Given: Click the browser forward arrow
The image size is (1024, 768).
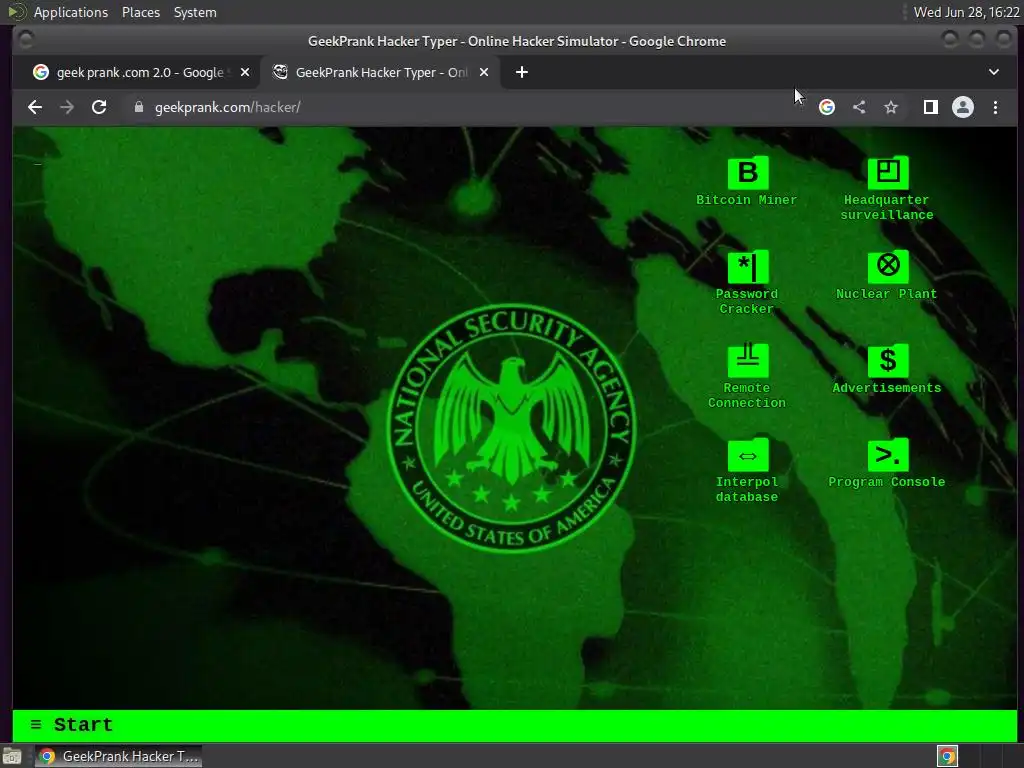Looking at the screenshot, I should coord(67,107).
